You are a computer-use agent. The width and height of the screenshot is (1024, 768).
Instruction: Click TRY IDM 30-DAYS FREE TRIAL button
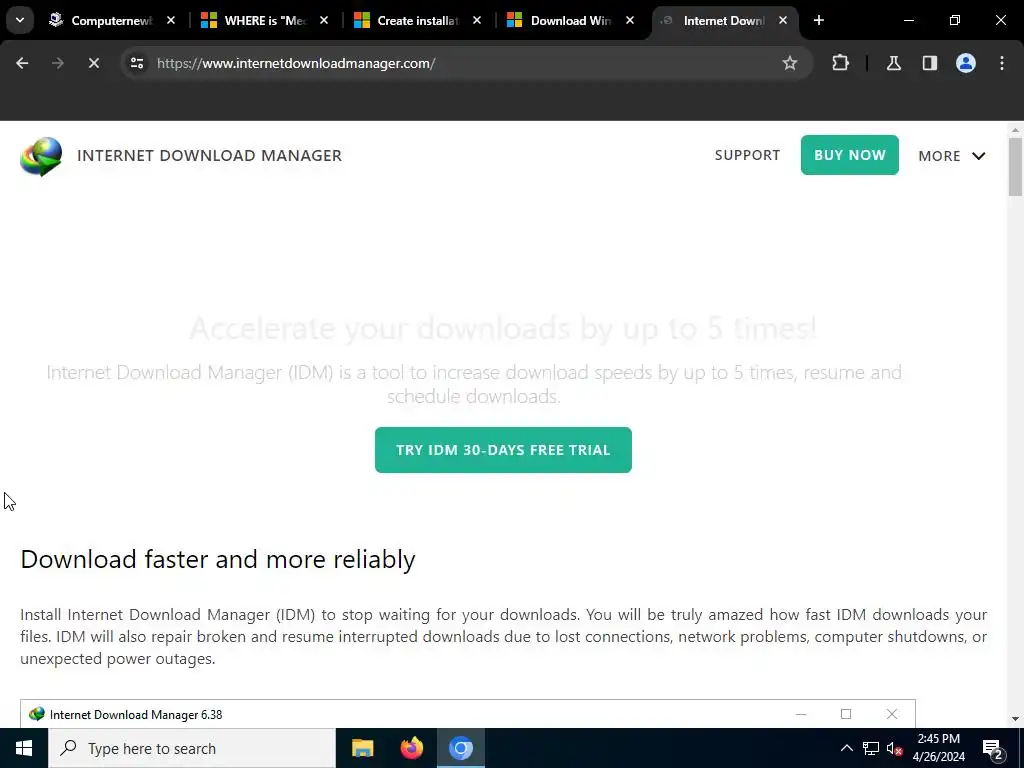[x=503, y=450]
